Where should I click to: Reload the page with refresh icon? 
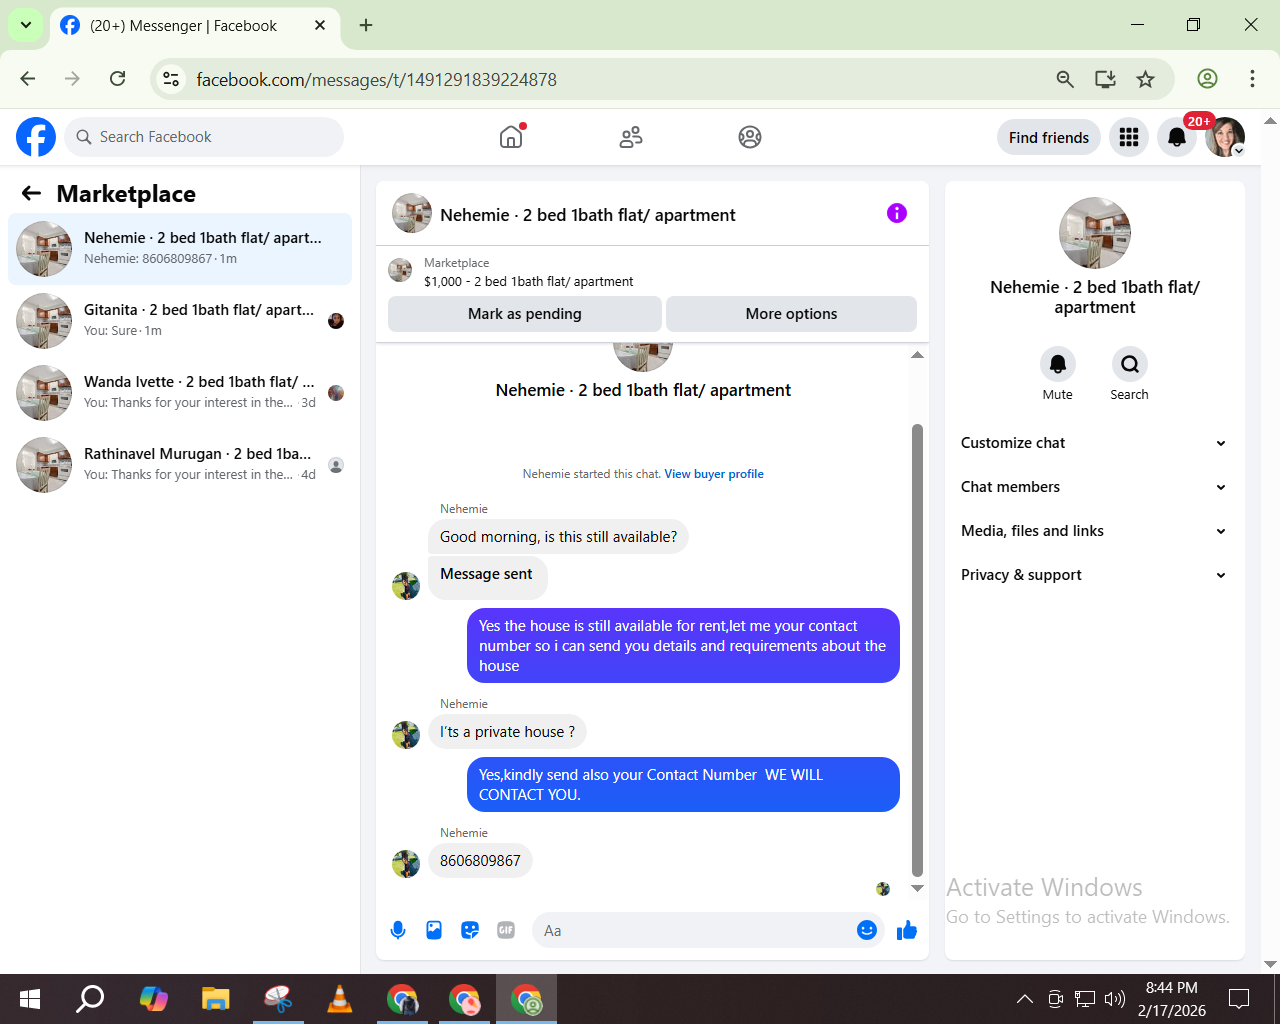coord(118,79)
